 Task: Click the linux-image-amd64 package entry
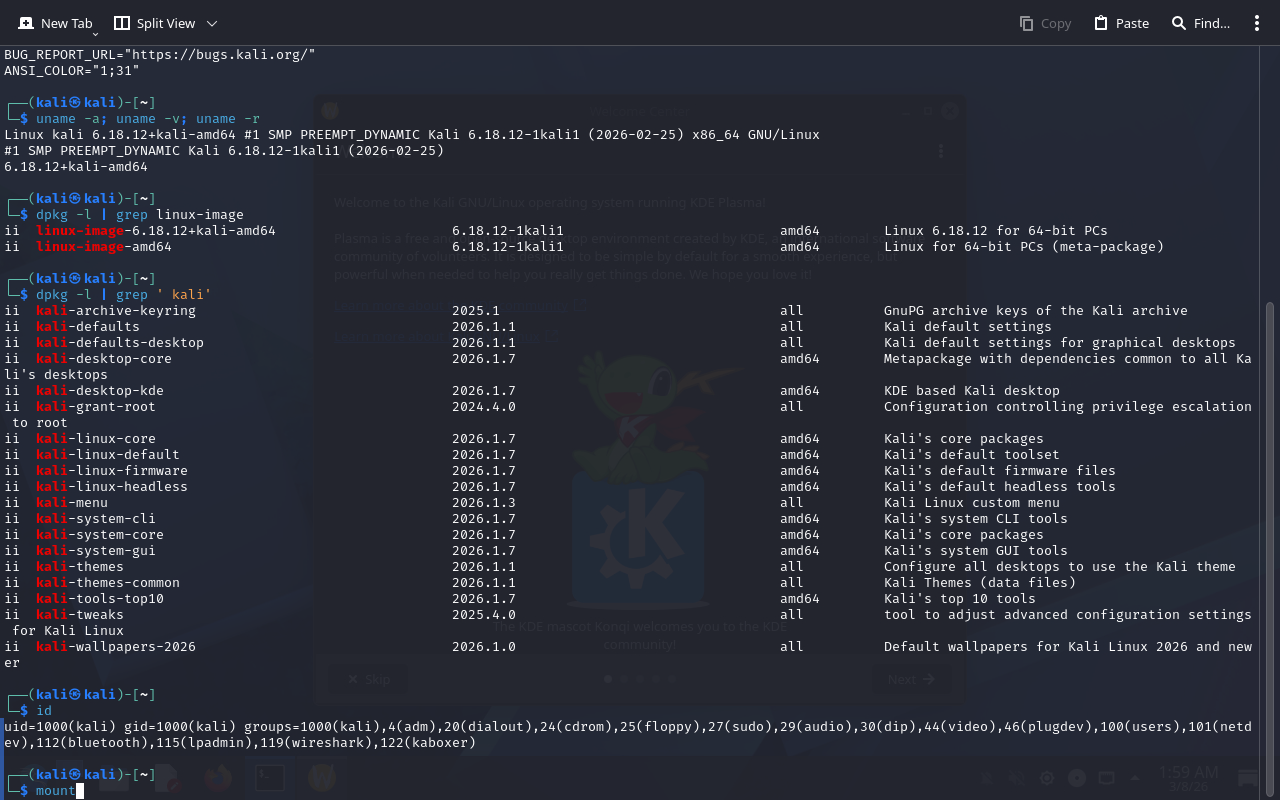click(x=104, y=247)
